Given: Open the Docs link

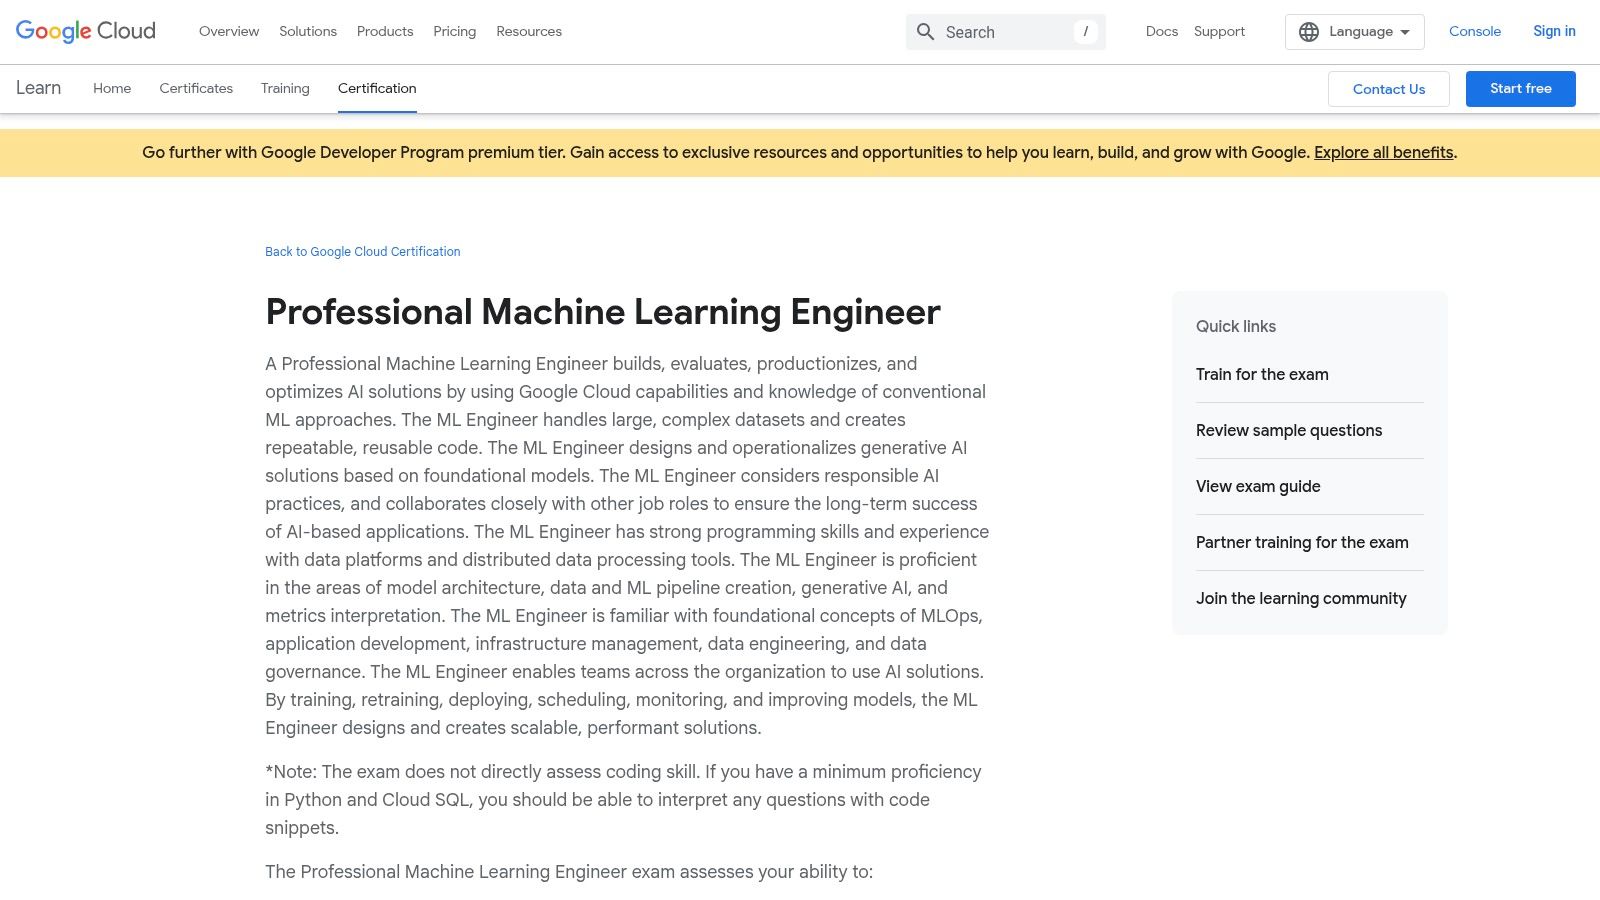Looking at the screenshot, I should tap(1162, 32).
